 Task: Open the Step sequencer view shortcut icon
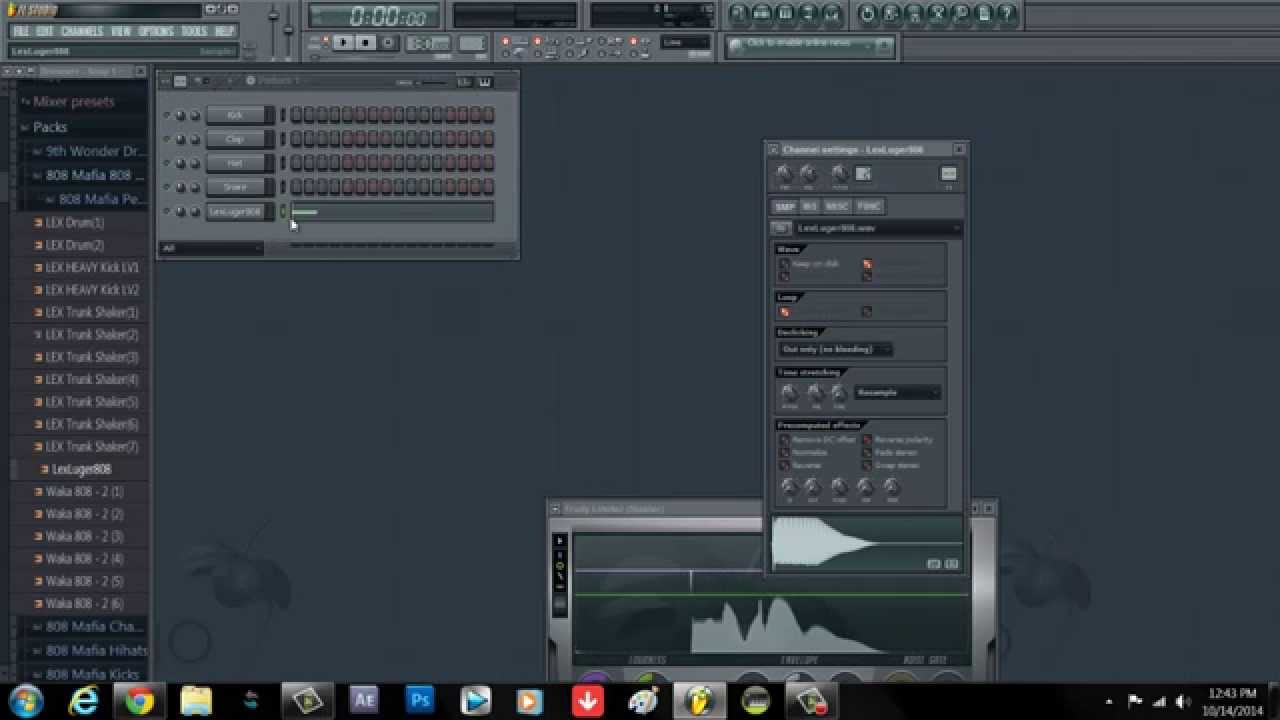pos(763,14)
